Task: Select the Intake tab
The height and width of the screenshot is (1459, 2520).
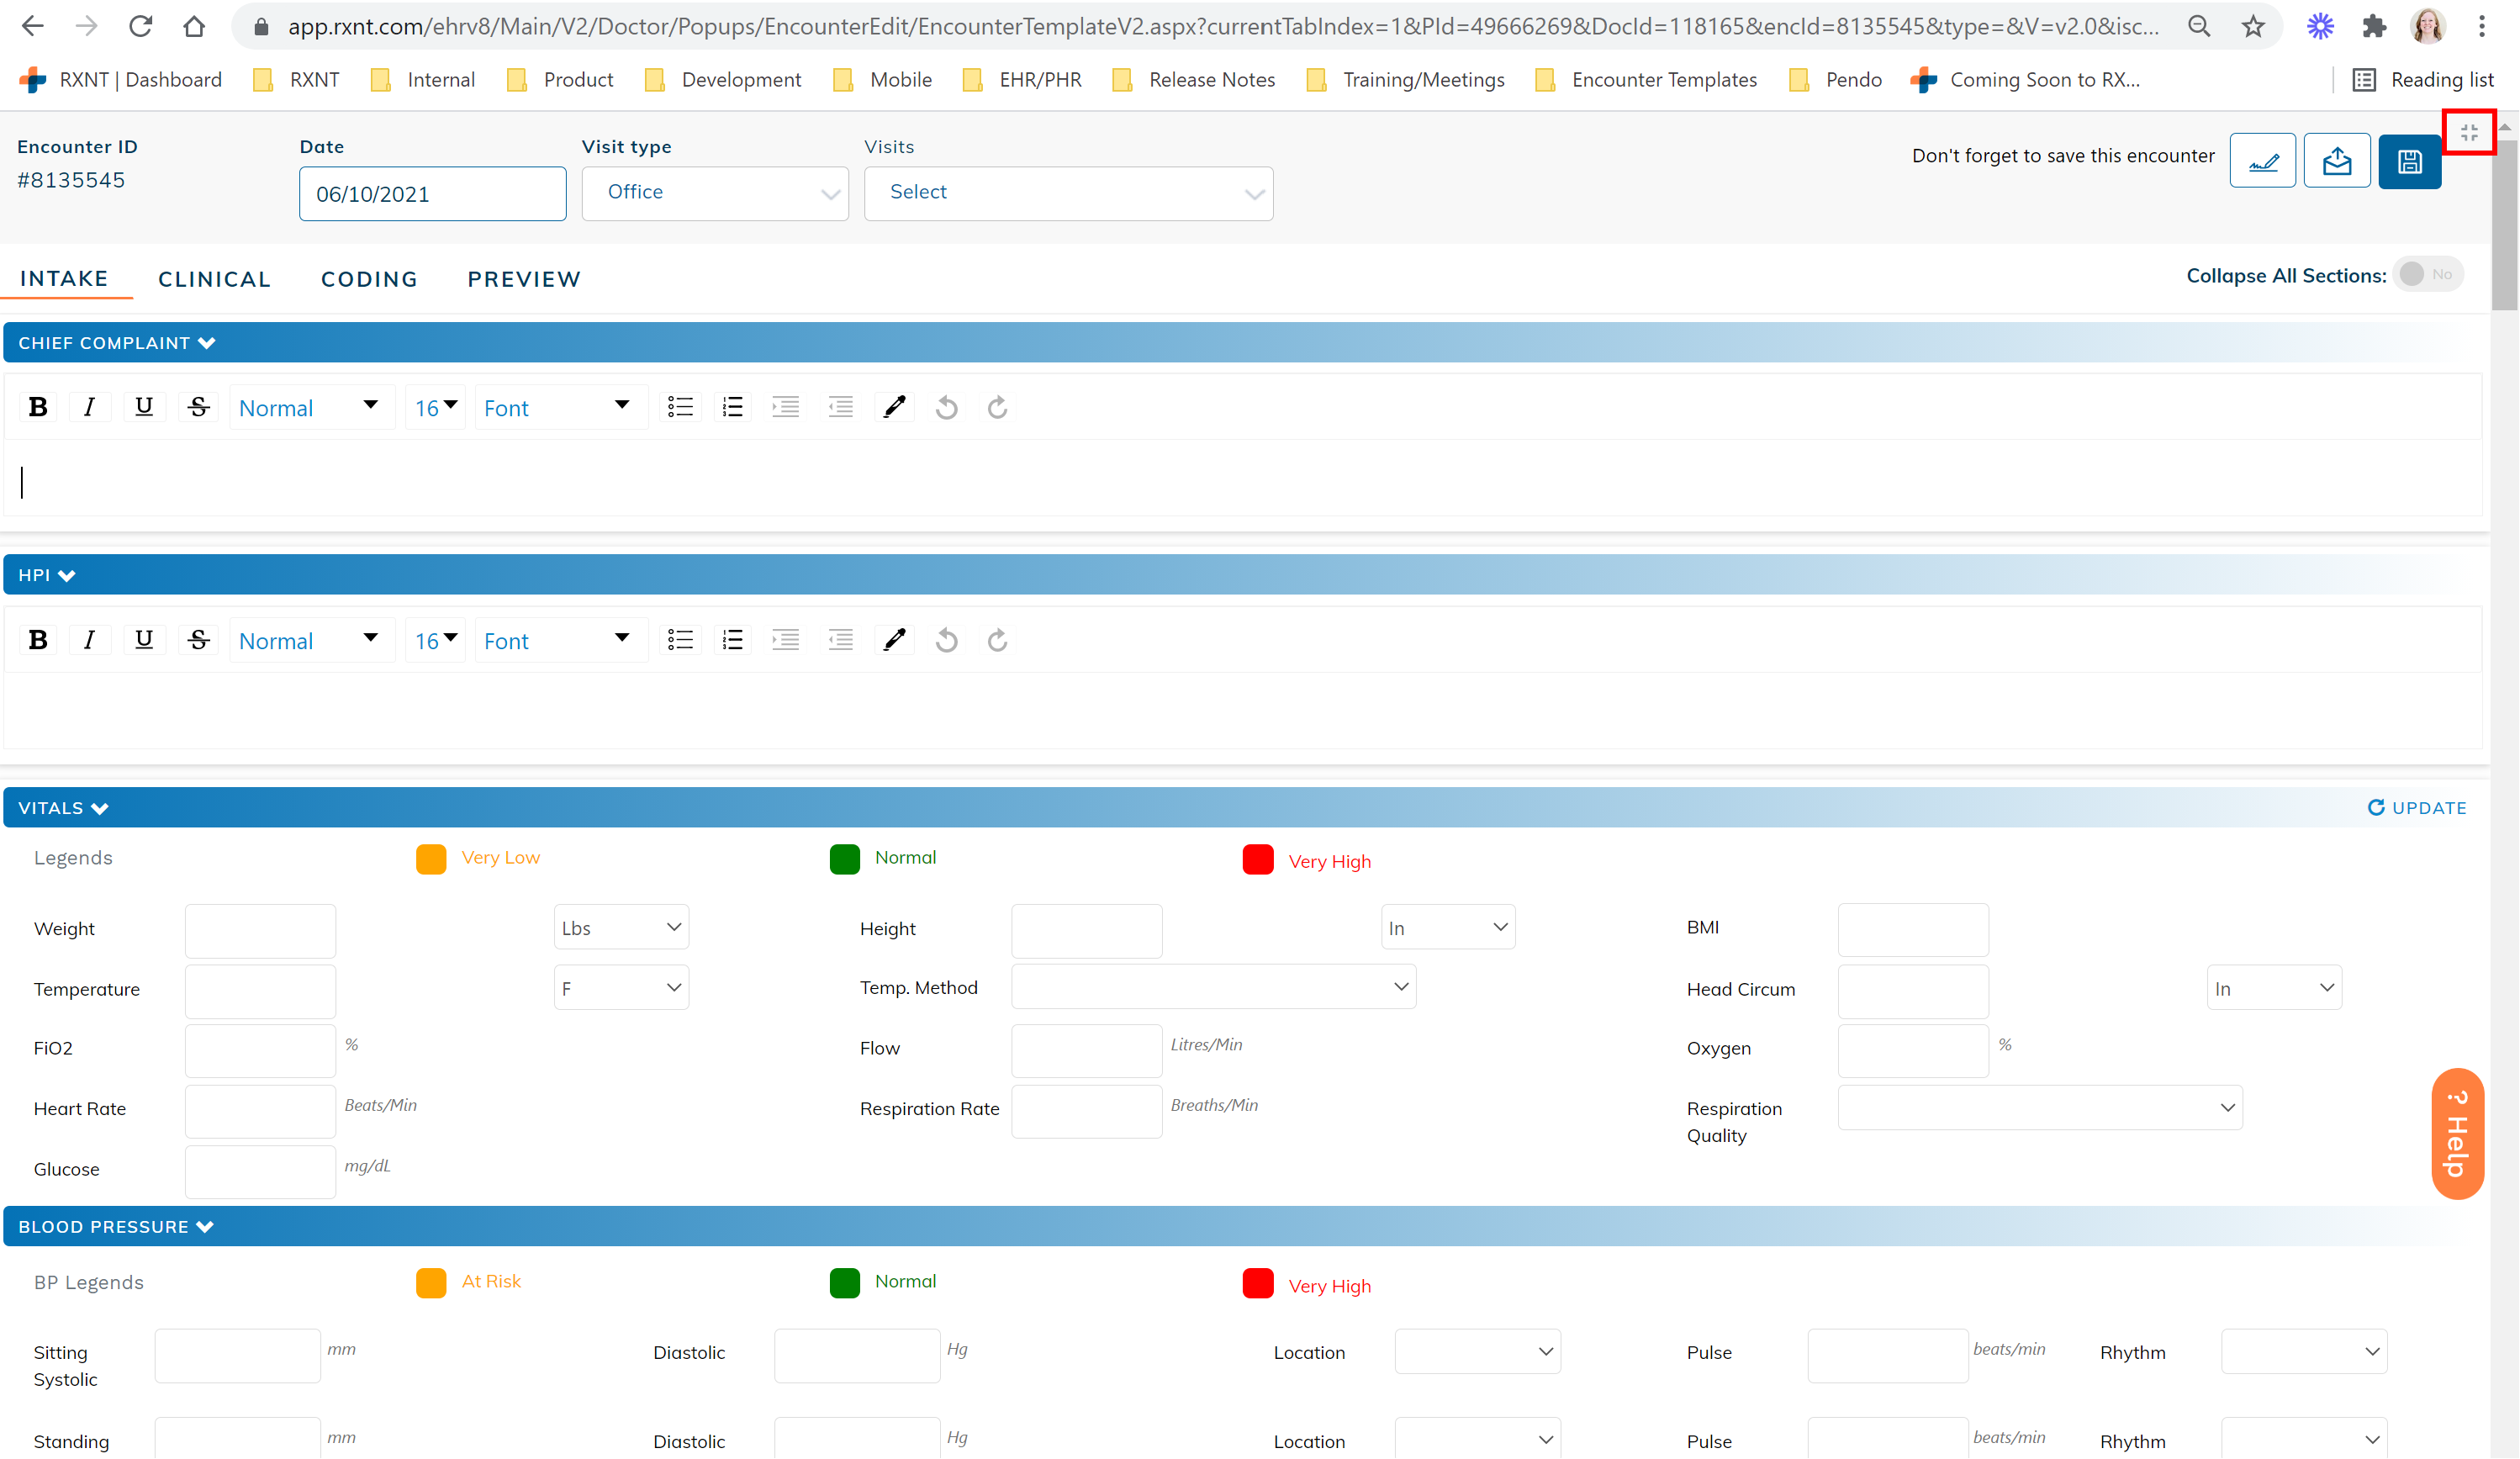Action: (64, 278)
